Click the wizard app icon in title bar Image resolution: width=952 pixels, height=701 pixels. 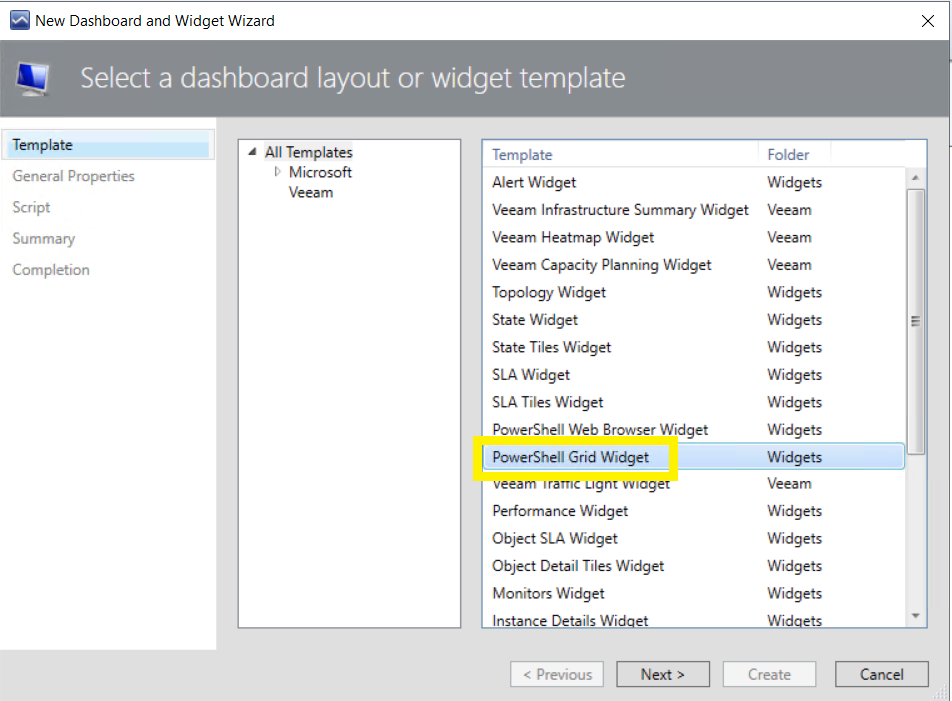[19, 21]
